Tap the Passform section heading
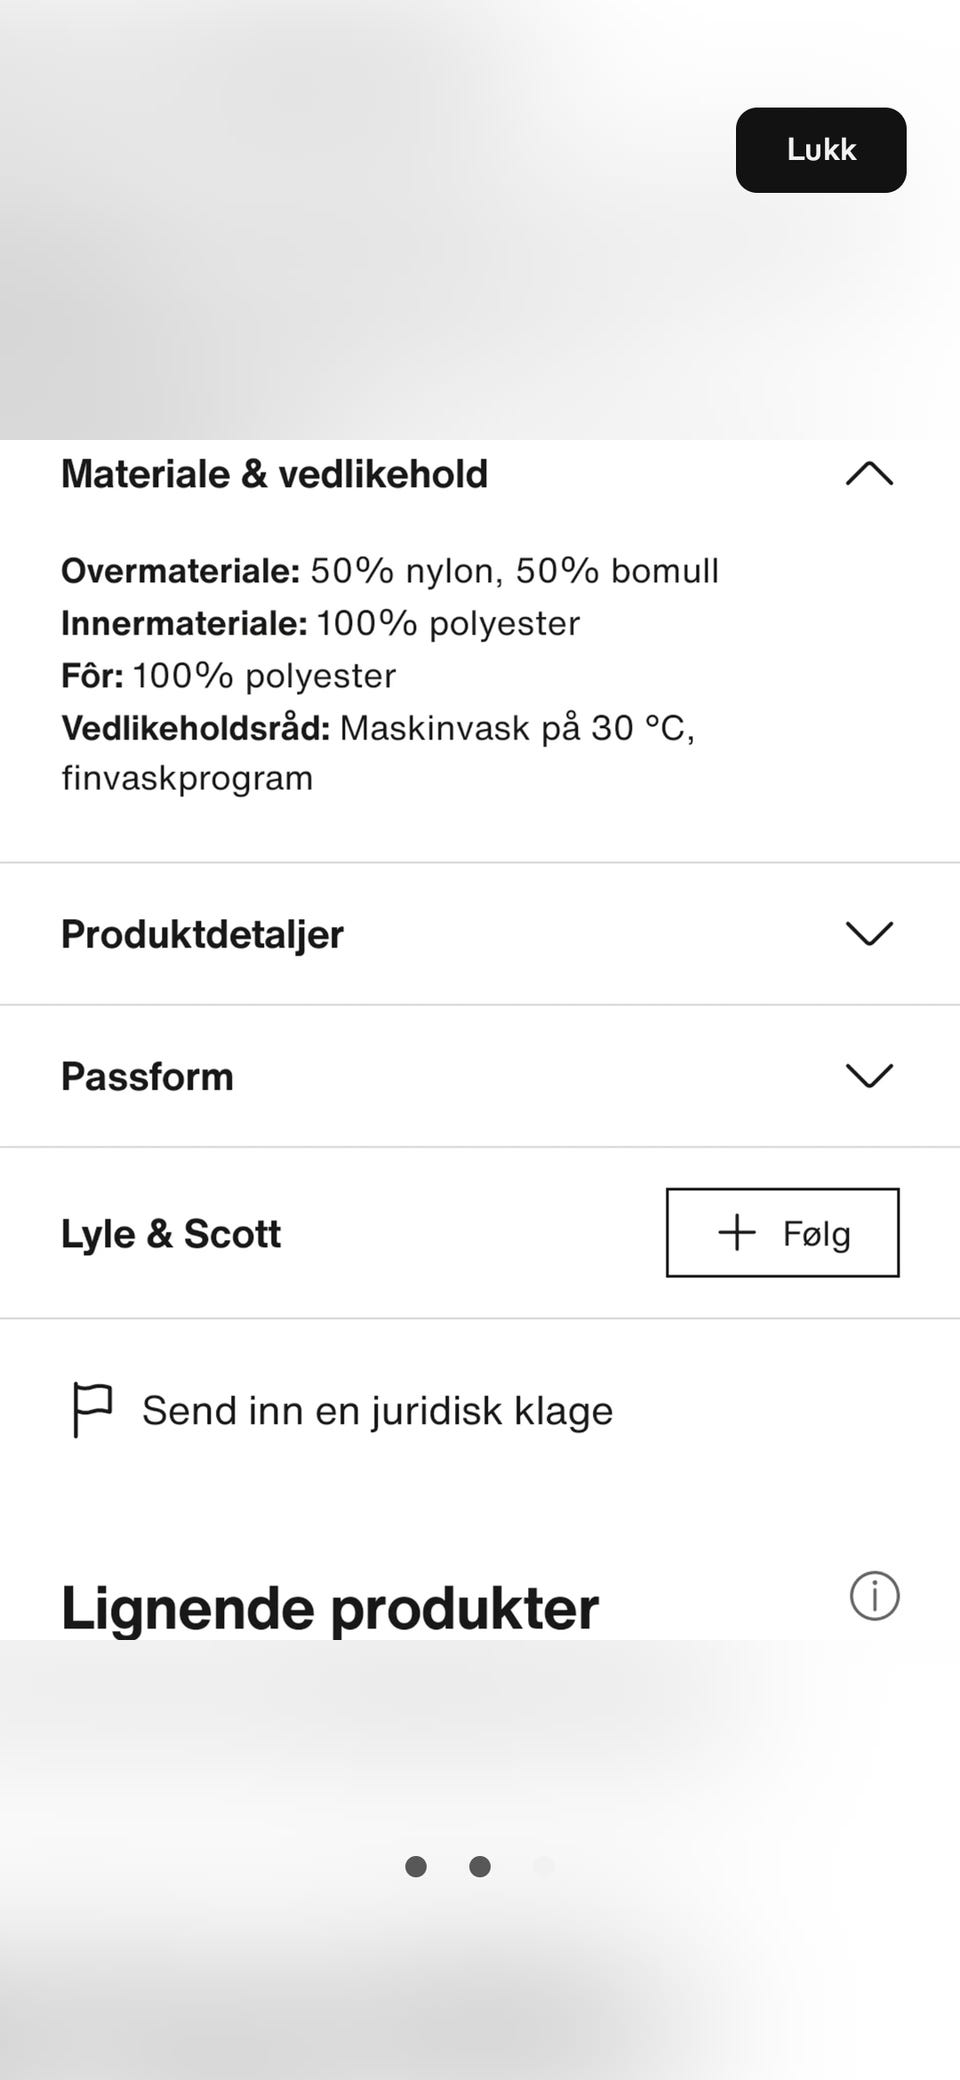960x2080 pixels. click(x=147, y=1076)
